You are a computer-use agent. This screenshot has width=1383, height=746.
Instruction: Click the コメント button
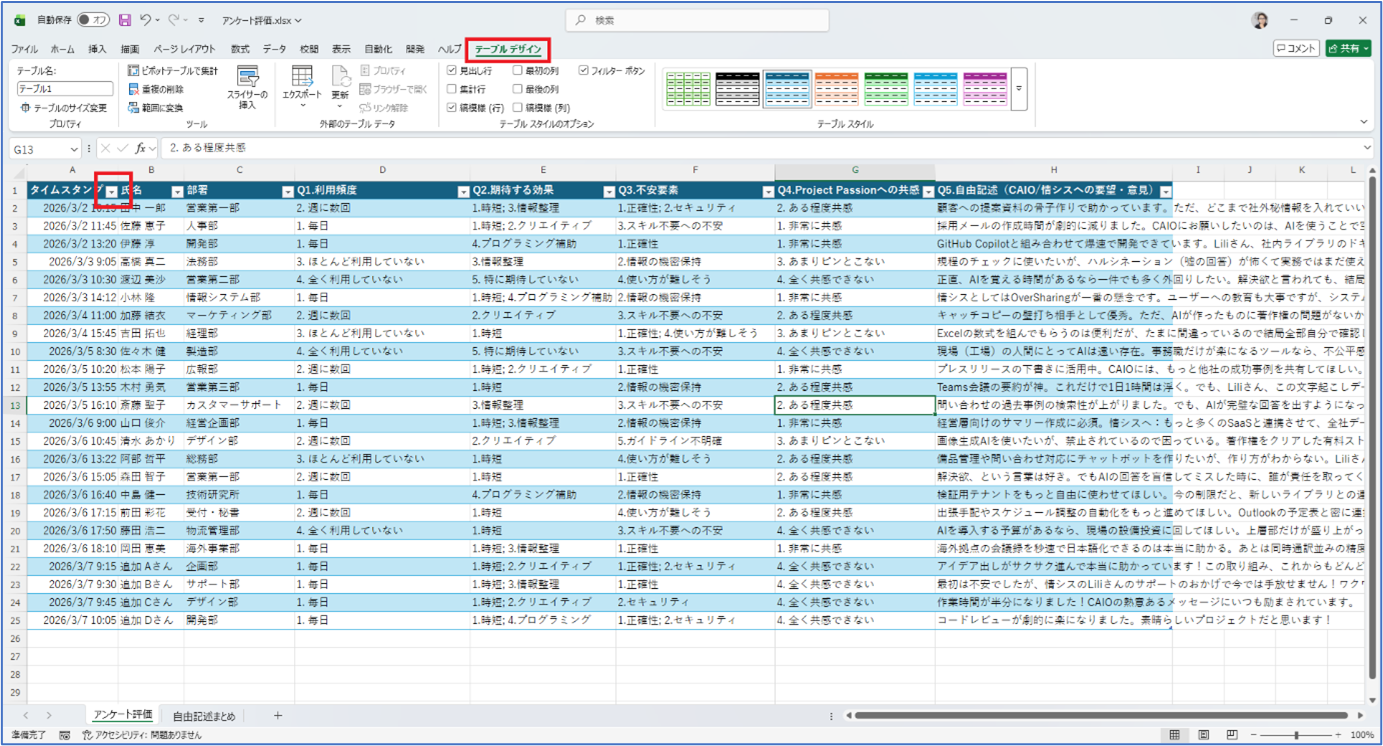tap(1296, 48)
